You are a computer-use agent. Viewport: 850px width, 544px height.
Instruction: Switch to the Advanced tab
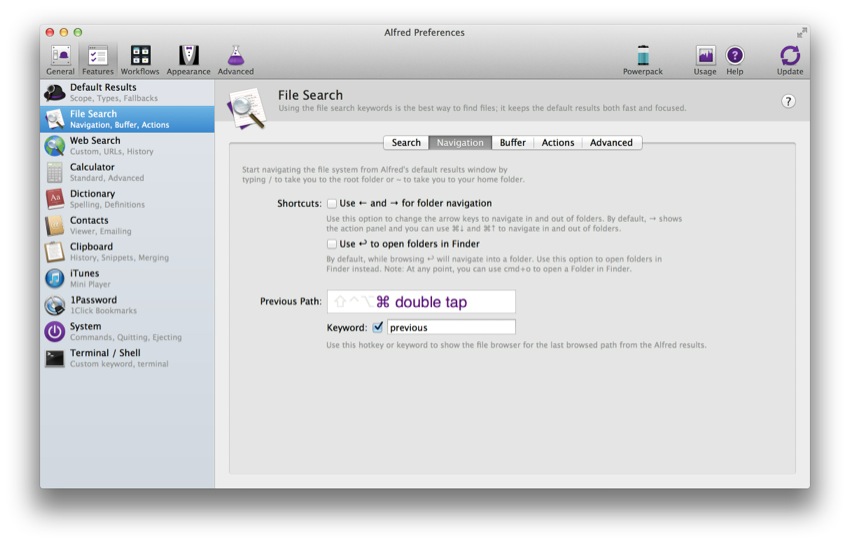(611, 143)
